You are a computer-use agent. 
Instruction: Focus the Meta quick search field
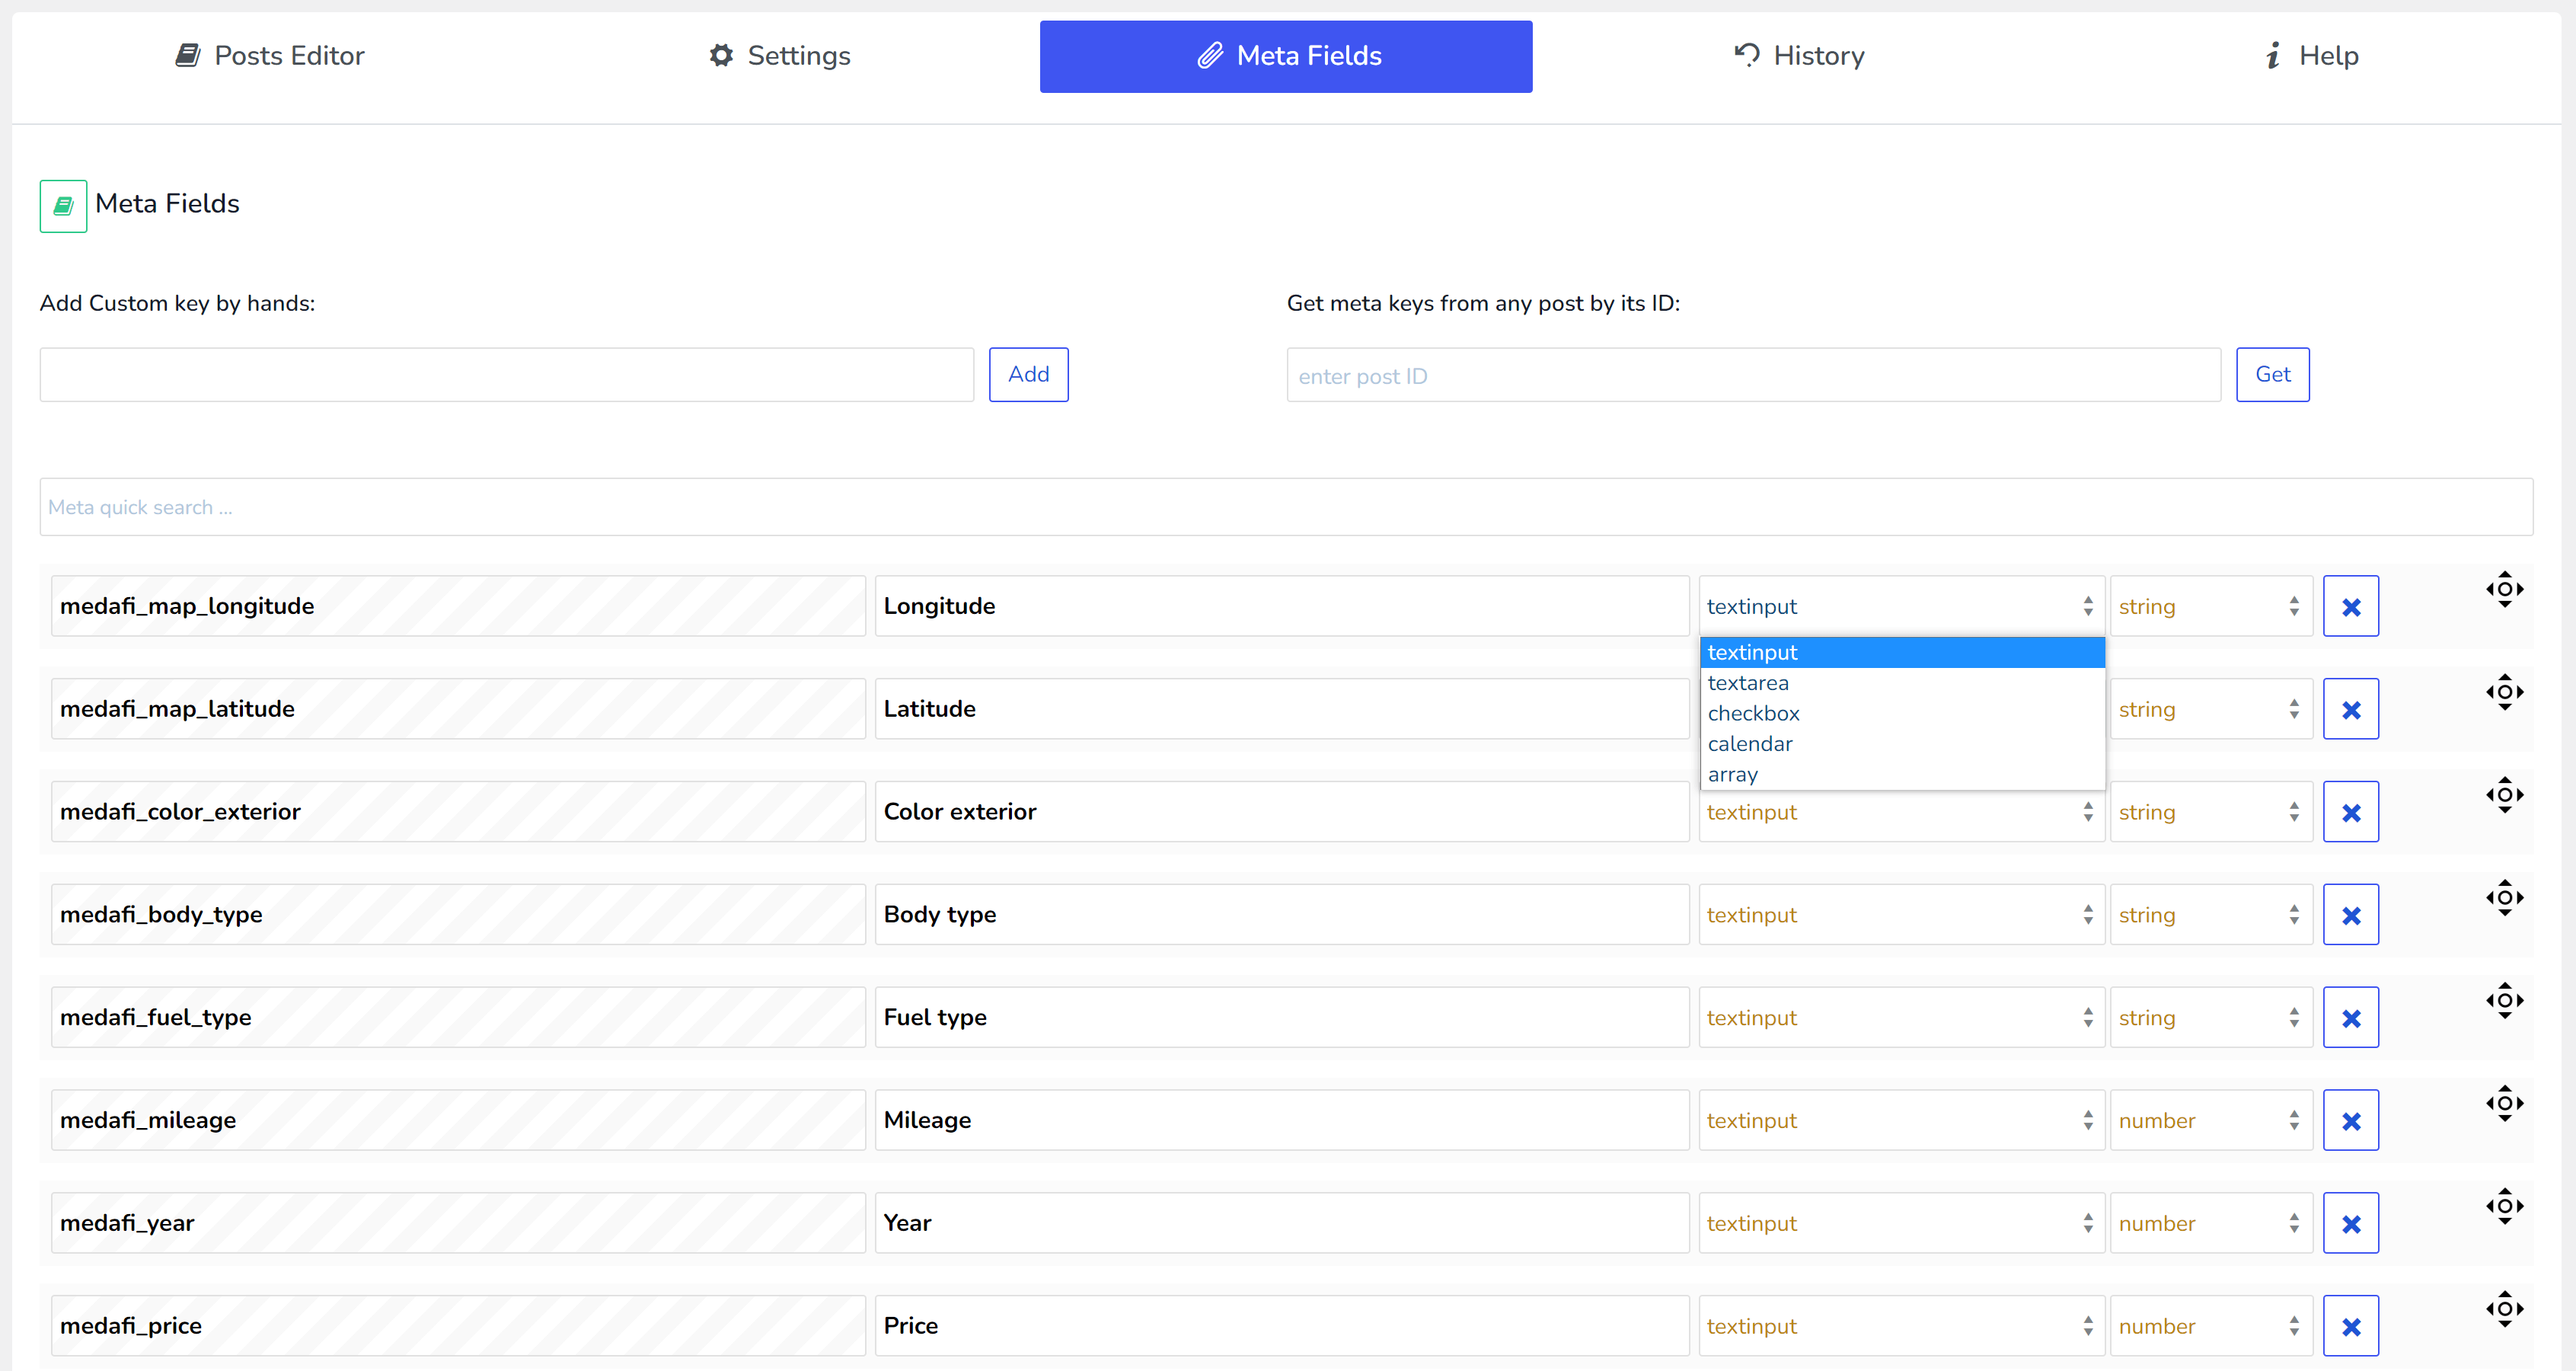click(x=1285, y=507)
